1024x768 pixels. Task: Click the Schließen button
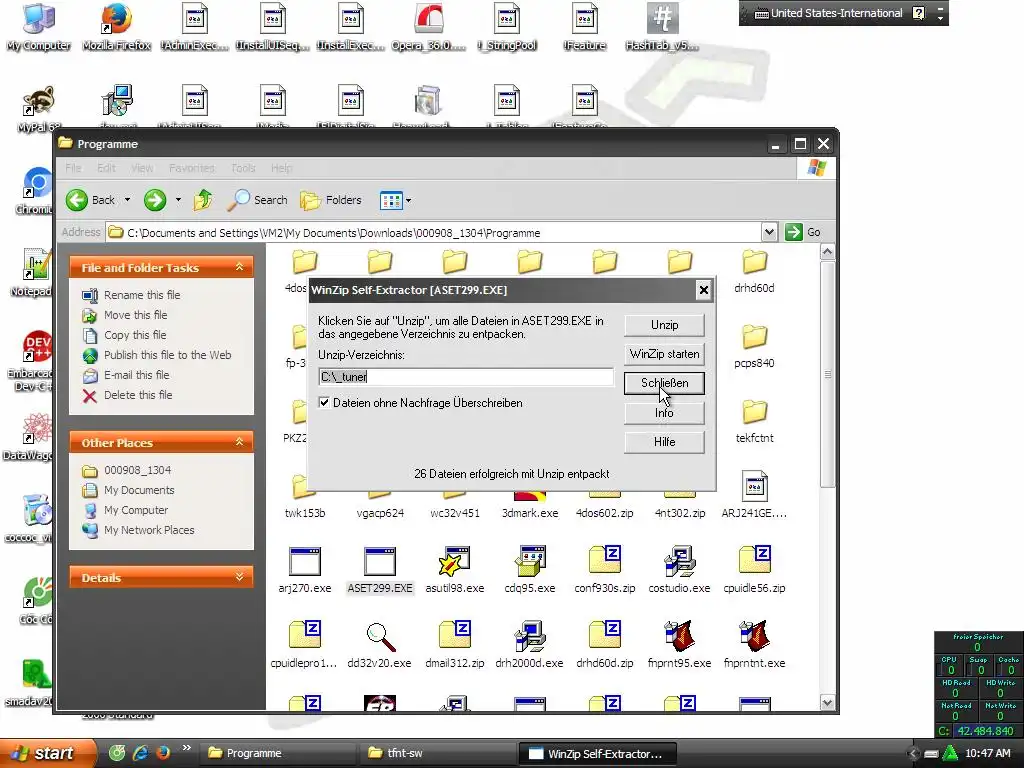[x=664, y=383]
